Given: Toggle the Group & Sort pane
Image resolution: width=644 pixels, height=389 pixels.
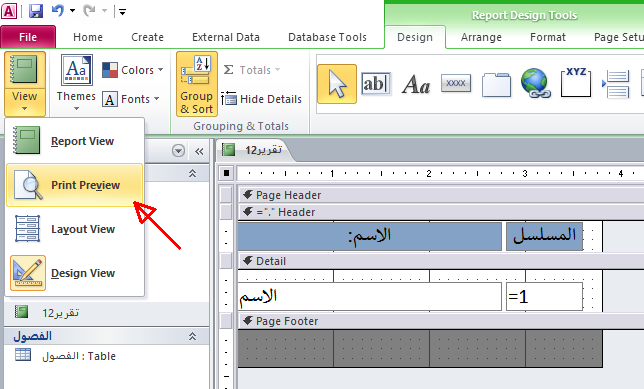Looking at the screenshot, I should click(197, 84).
